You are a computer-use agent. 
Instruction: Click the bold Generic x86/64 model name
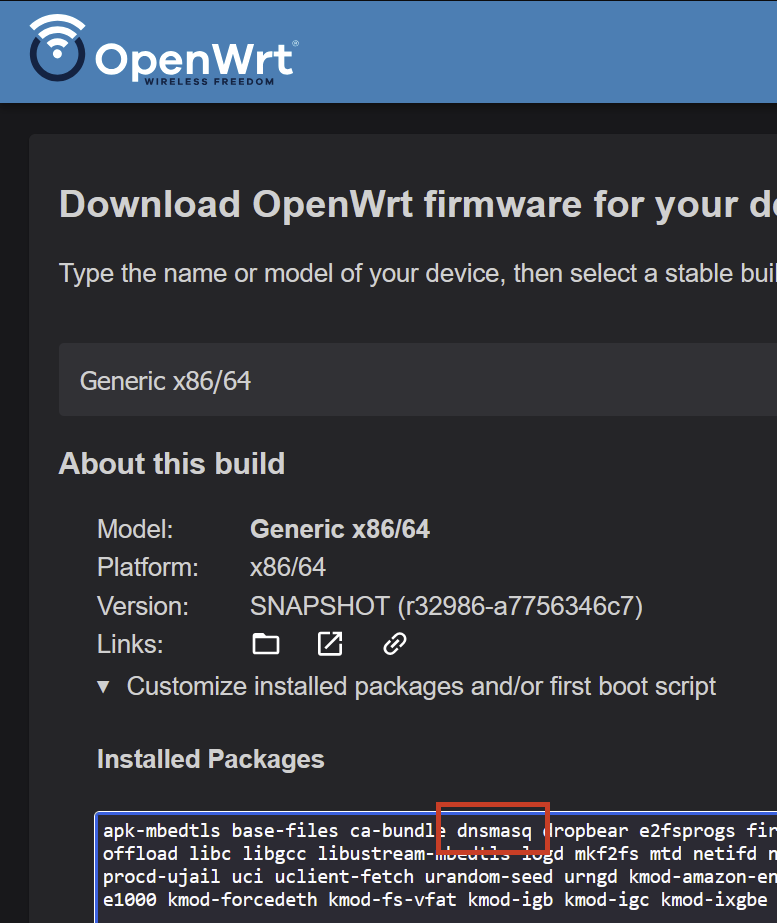[339, 529]
